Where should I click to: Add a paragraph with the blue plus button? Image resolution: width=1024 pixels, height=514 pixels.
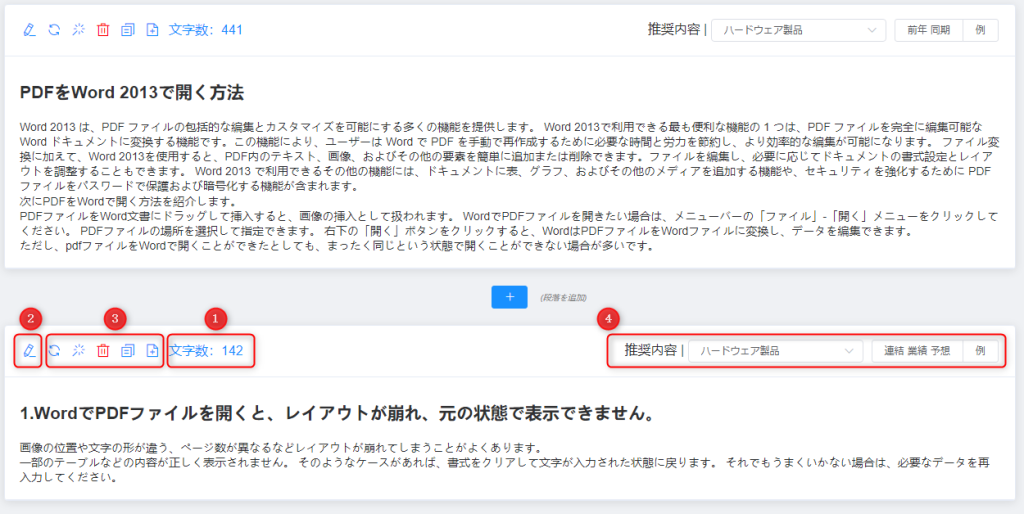coord(509,297)
